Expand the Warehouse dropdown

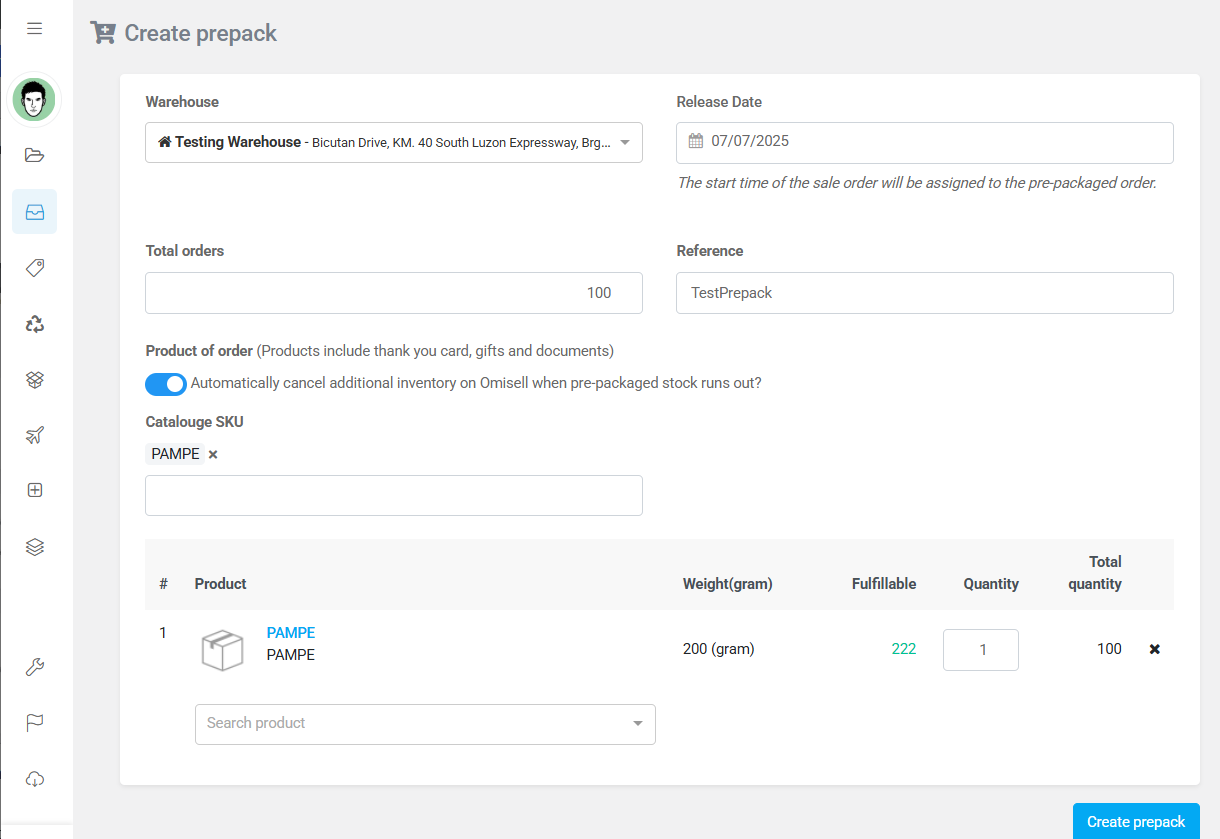point(394,143)
